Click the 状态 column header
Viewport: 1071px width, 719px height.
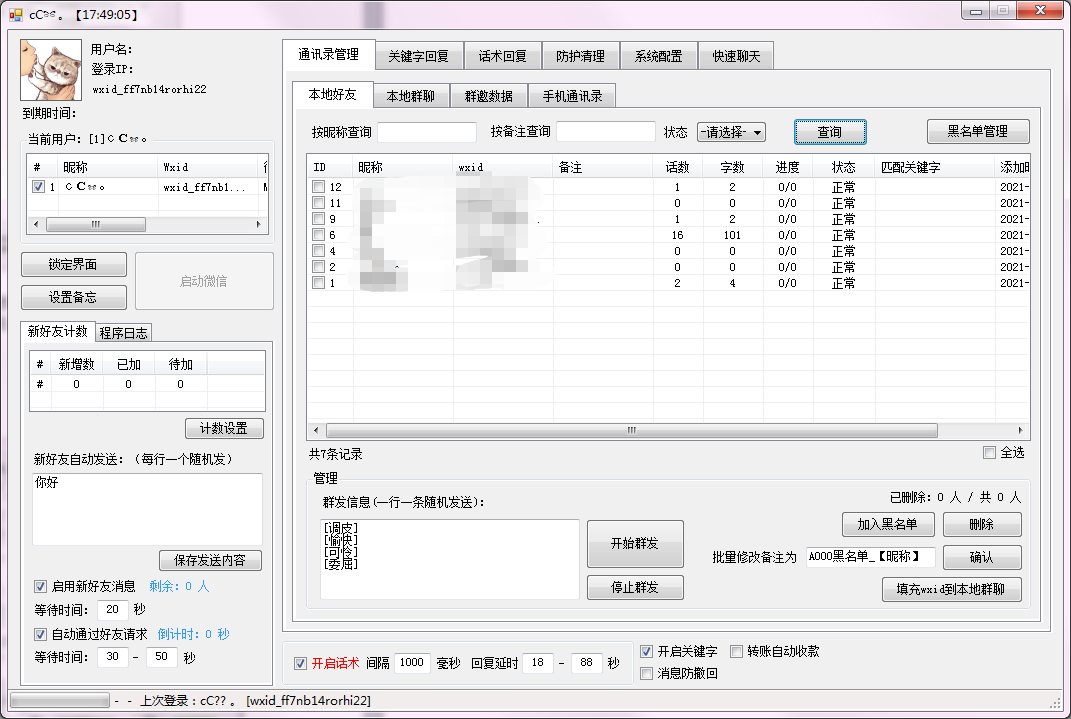coord(844,167)
